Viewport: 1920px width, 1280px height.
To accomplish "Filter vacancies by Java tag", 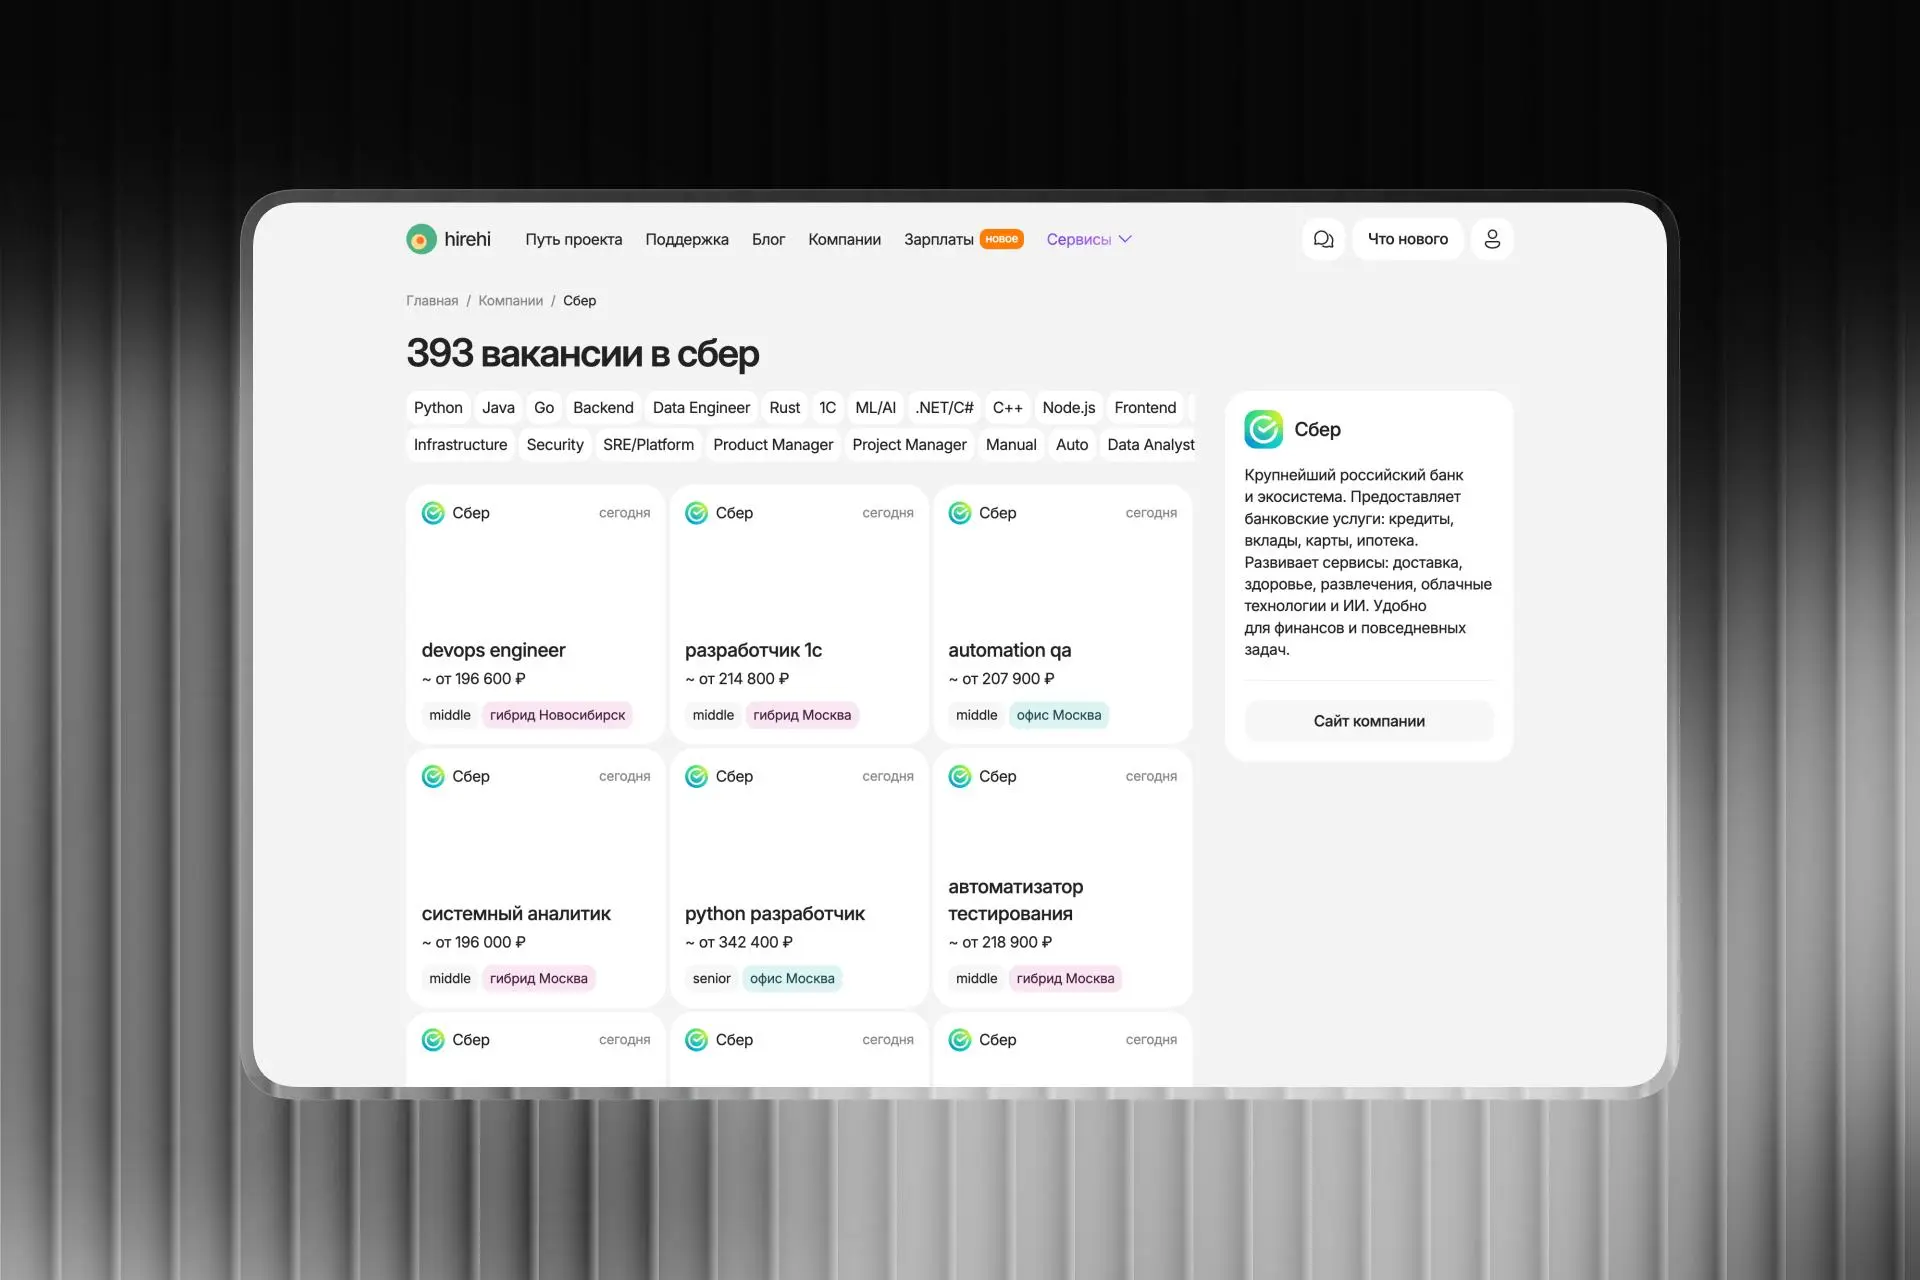I will click(498, 408).
